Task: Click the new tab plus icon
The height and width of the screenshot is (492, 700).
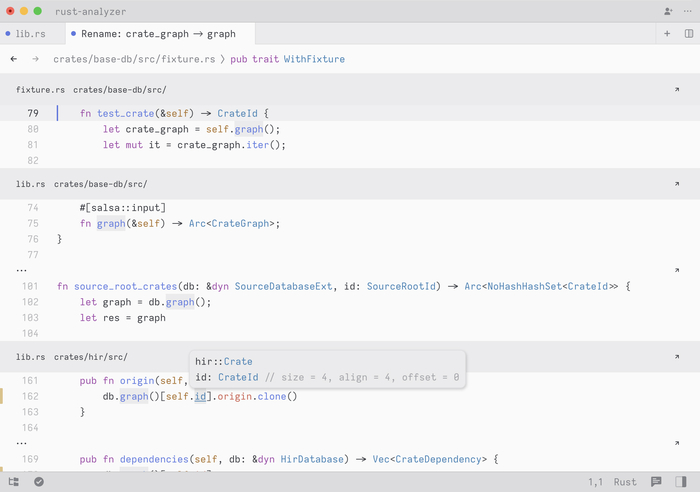Action: pyautogui.click(x=667, y=33)
